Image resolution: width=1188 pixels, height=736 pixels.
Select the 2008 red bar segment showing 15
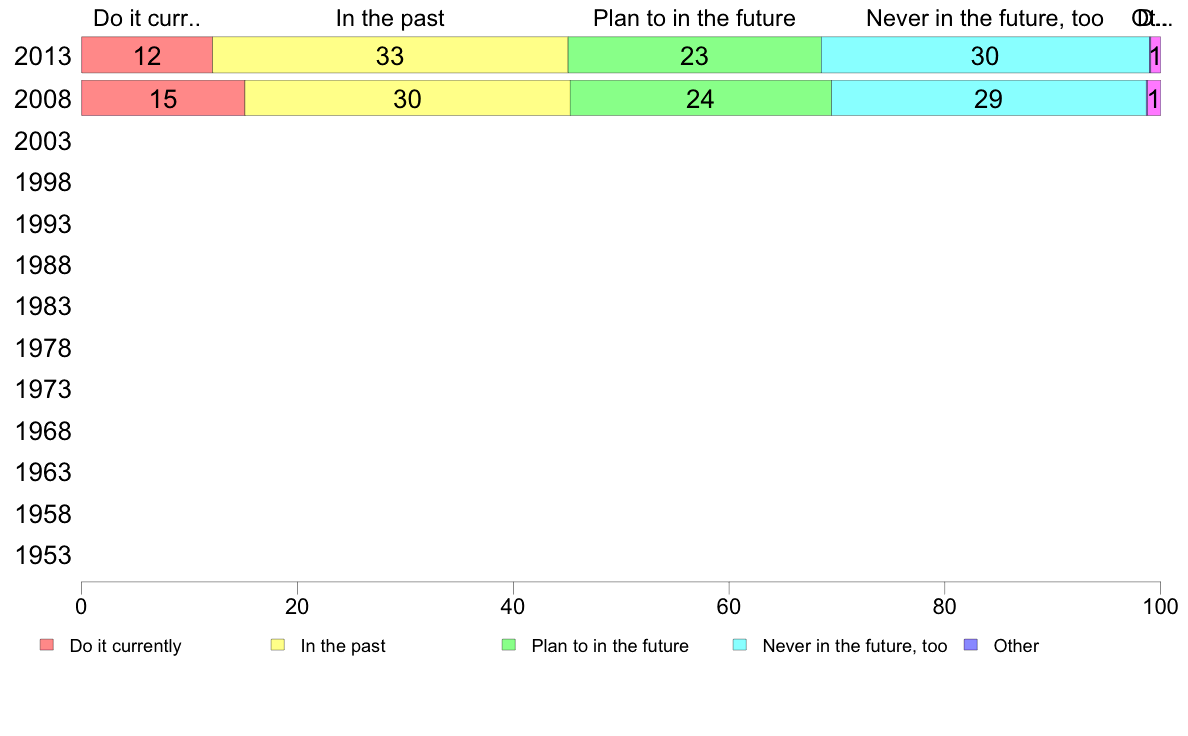163,98
